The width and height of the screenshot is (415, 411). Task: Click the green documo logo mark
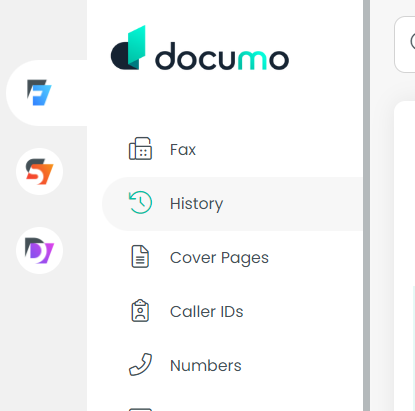[x=129, y=47]
